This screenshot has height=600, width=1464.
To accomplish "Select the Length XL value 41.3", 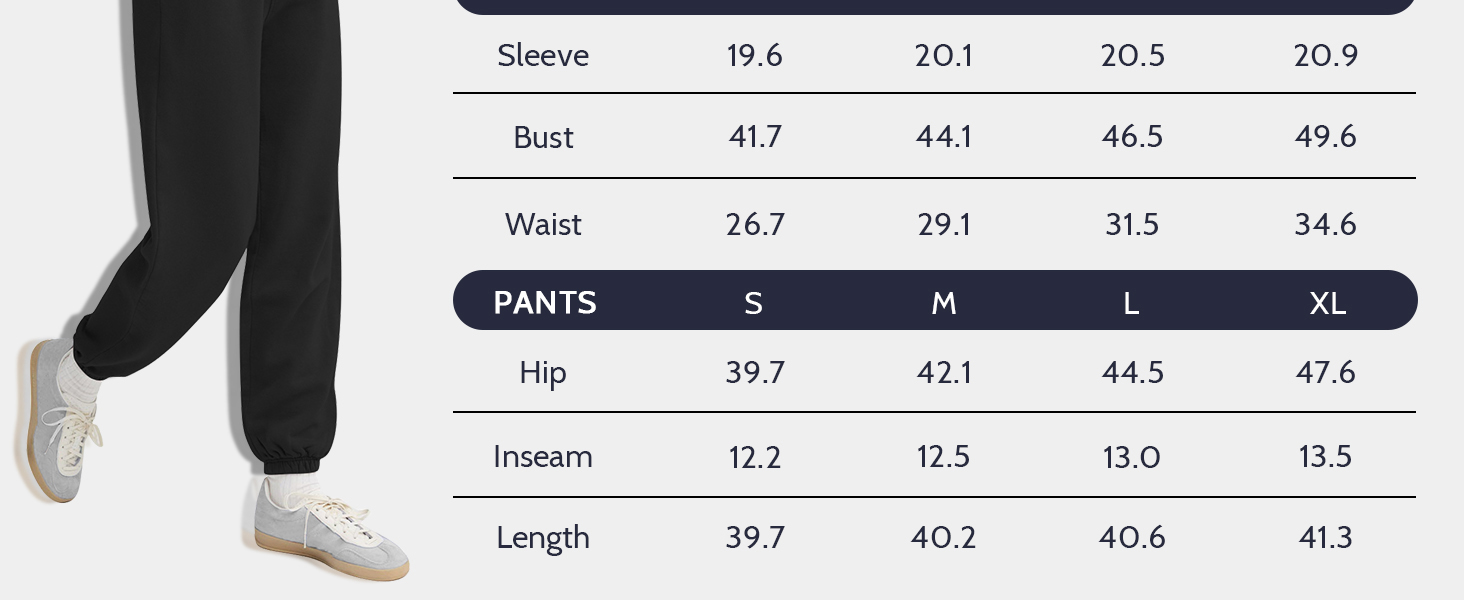I will [1326, 537].
